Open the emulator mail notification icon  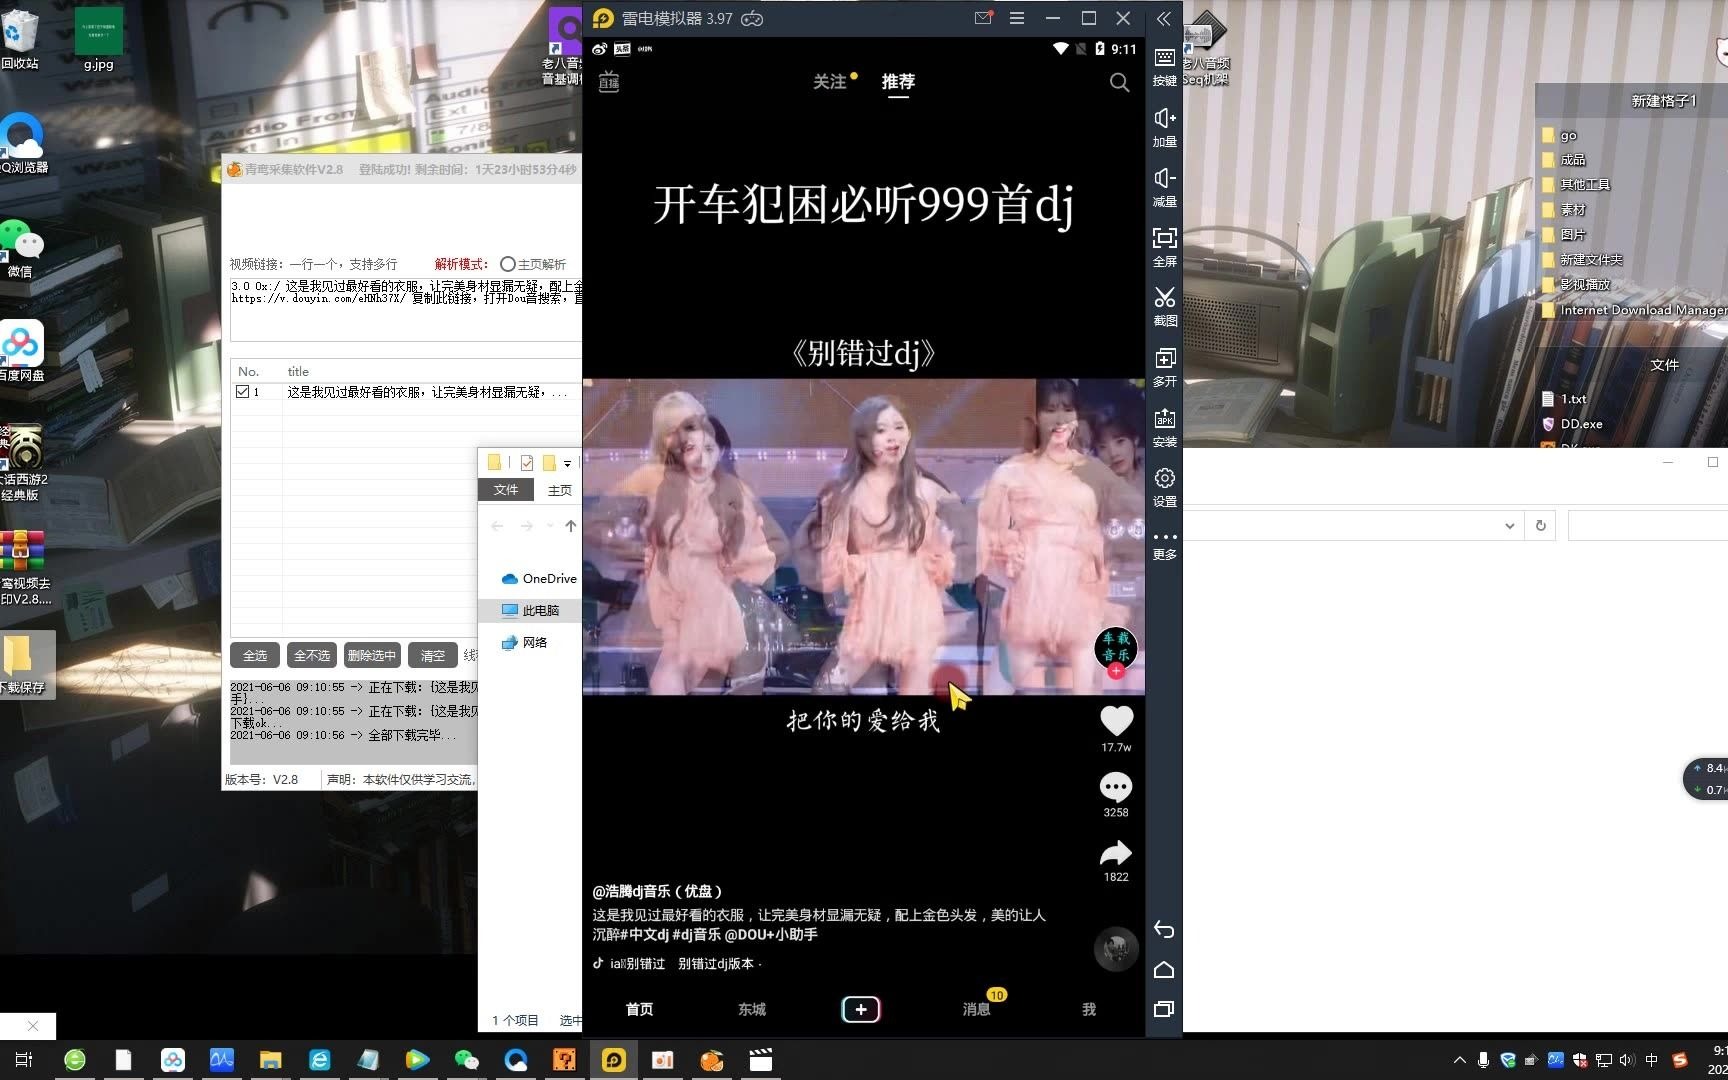(983, 18)
